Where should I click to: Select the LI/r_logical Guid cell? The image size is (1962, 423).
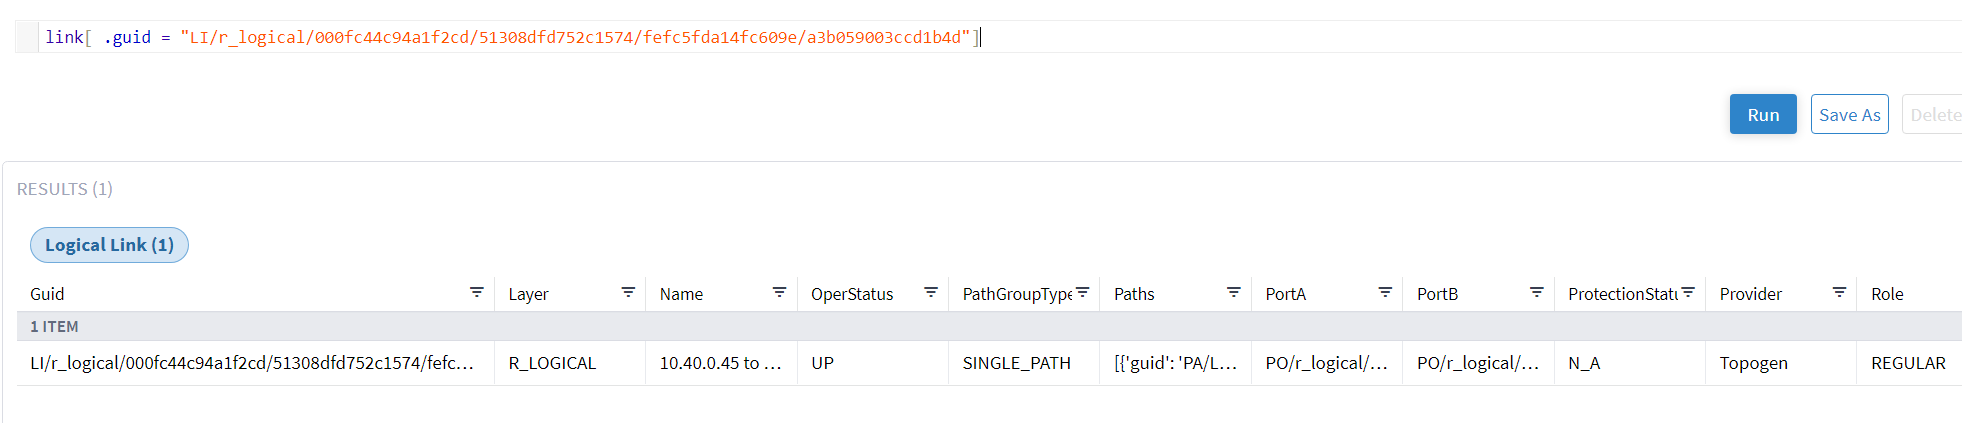coord(251,363)
